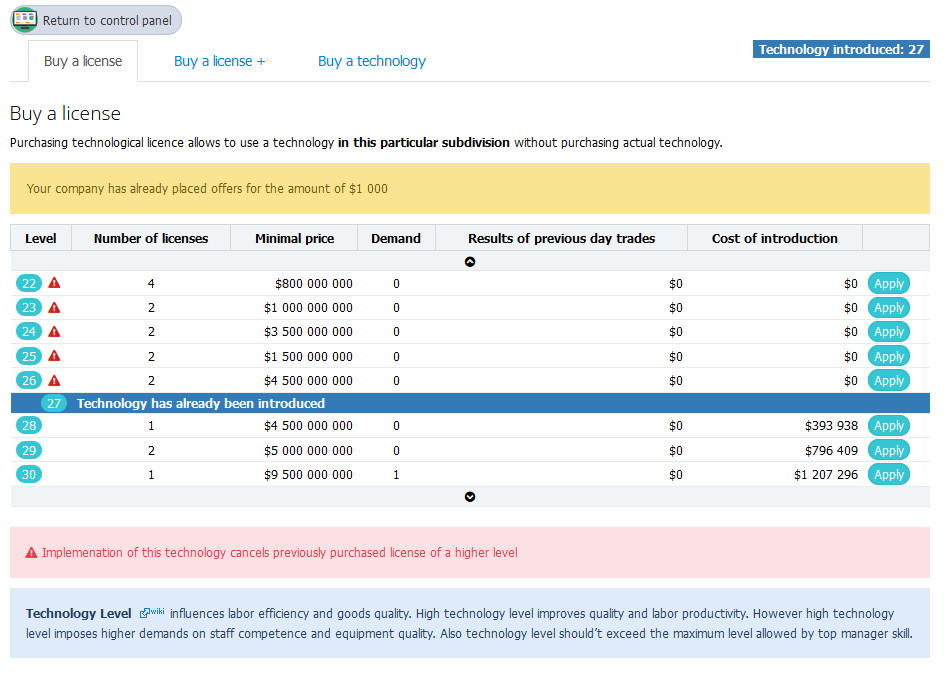Viewport: 944px width, 692px height.
Task: Click license count 4 on level 22 row
Action: point(151,283)
